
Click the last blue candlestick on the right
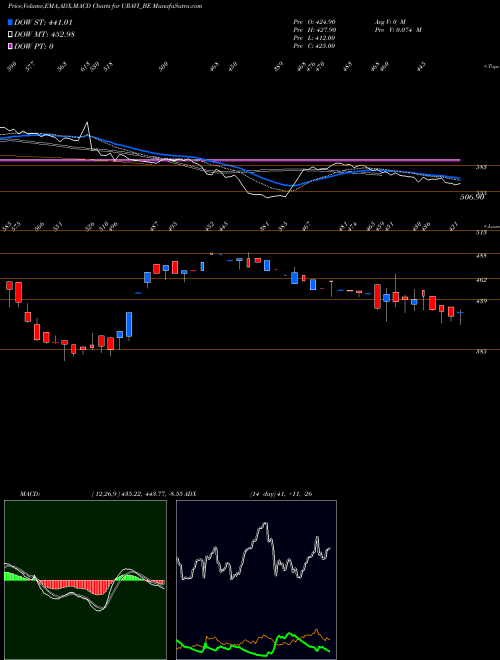(x=460, y=312)
